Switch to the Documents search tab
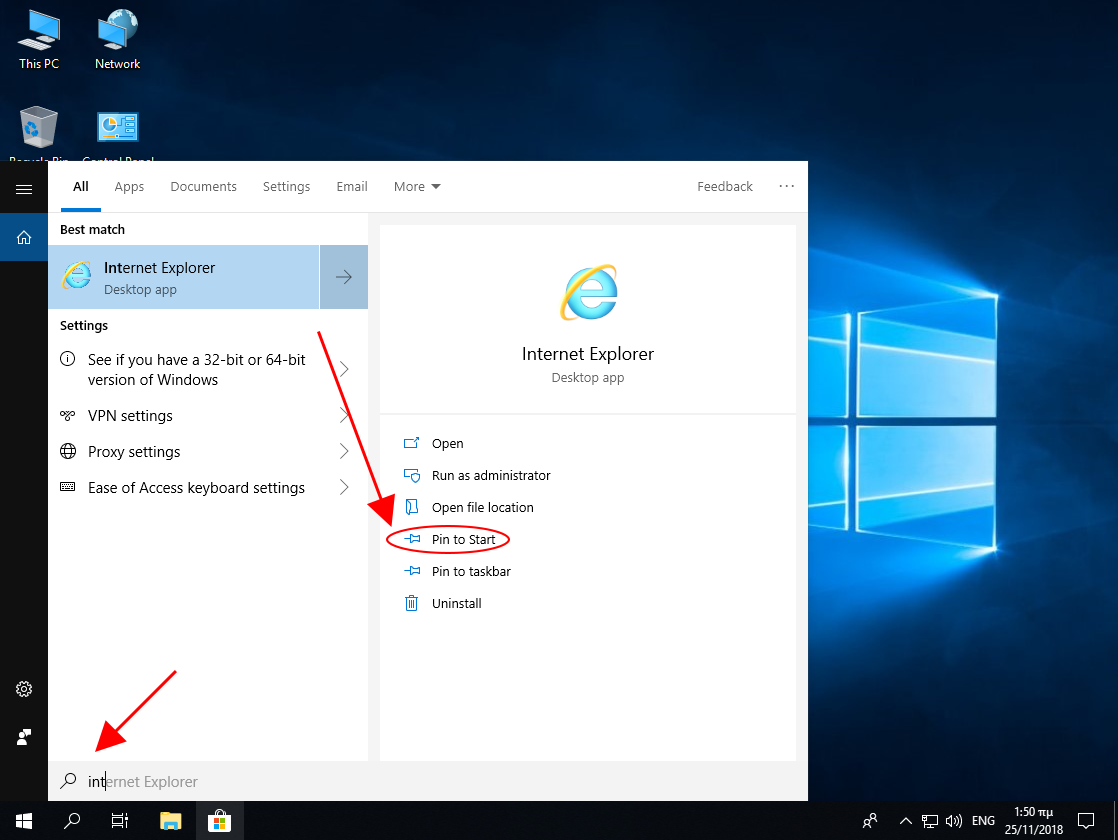 (x=203, y=187)
